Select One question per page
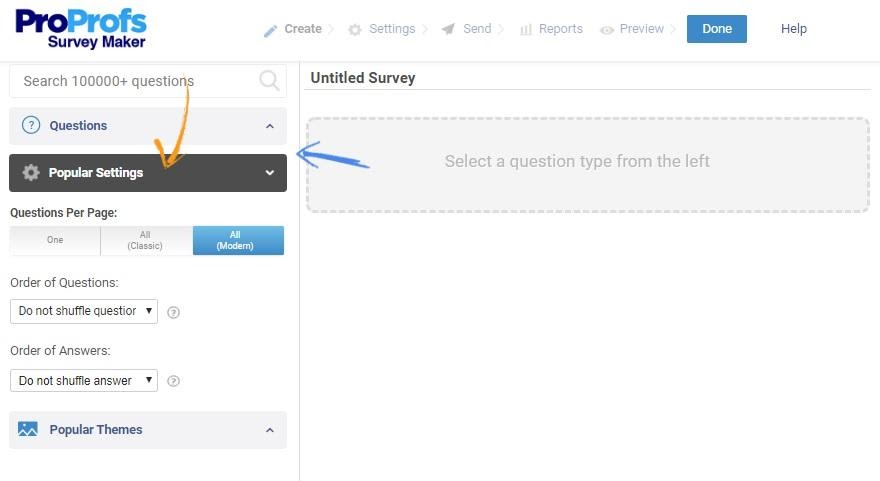The image size is (880, 481). click(x=55, y=241)
